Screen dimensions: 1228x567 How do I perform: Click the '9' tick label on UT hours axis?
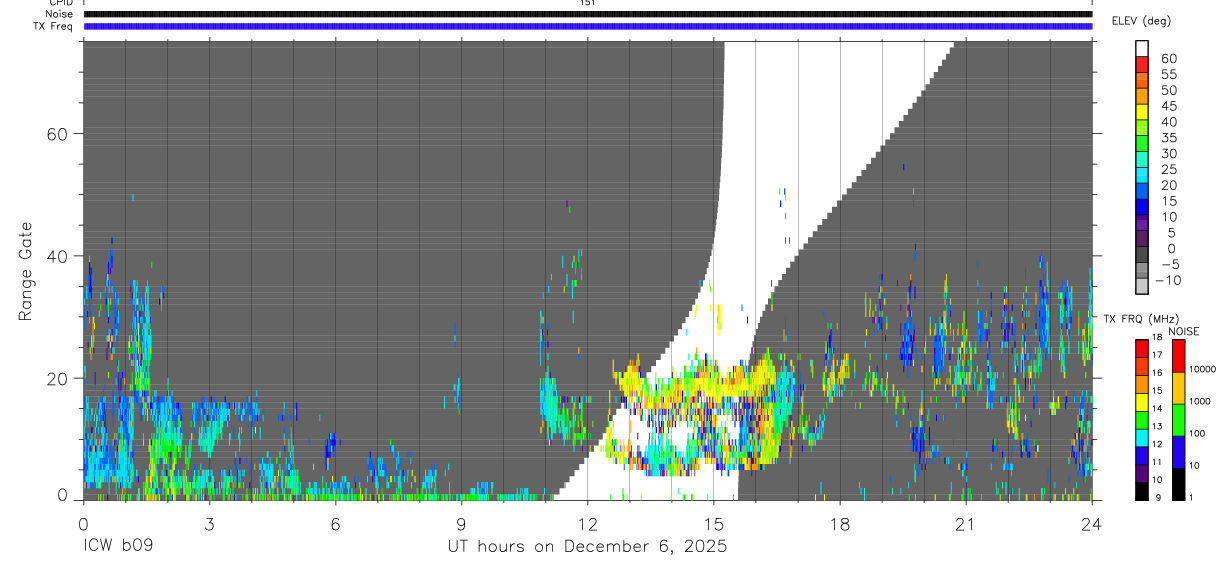(461, 524)
